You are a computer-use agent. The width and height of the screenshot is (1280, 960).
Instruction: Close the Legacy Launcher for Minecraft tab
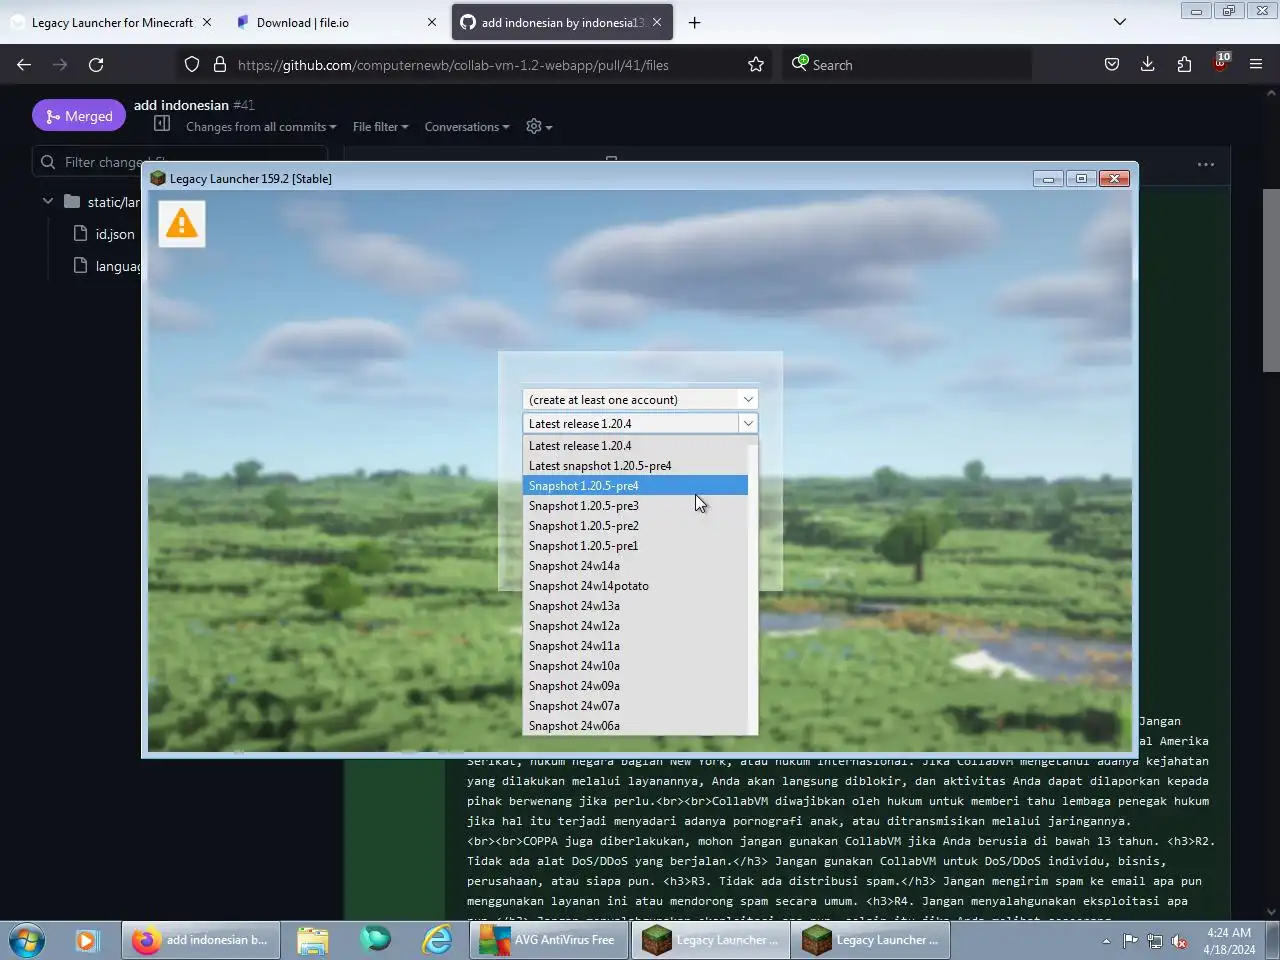pos(207,22)
